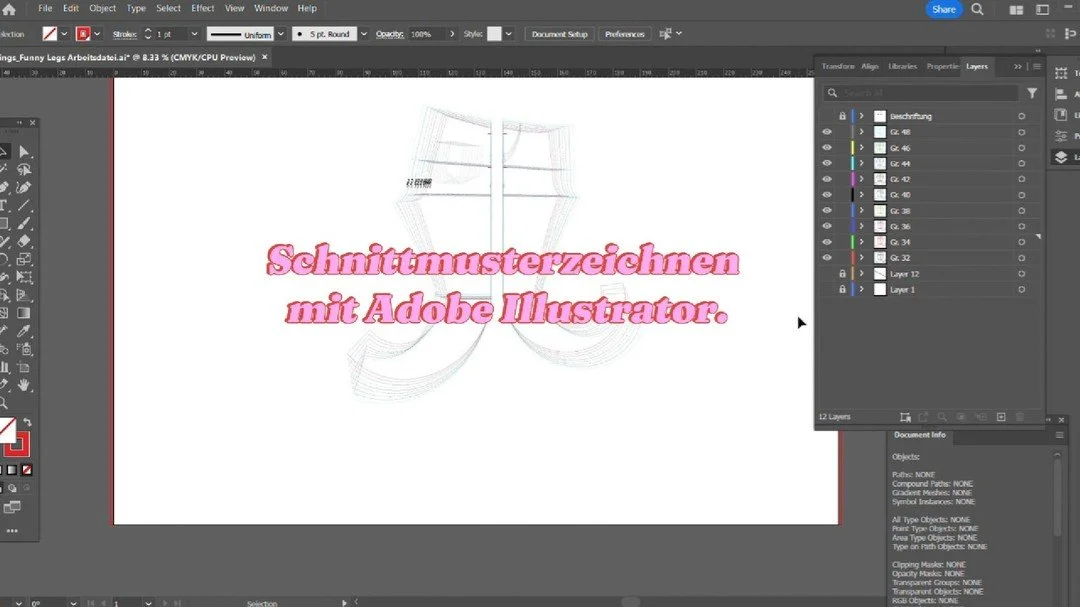Click the Opacity label link
1080x607 pixels.
coord(389,34)
